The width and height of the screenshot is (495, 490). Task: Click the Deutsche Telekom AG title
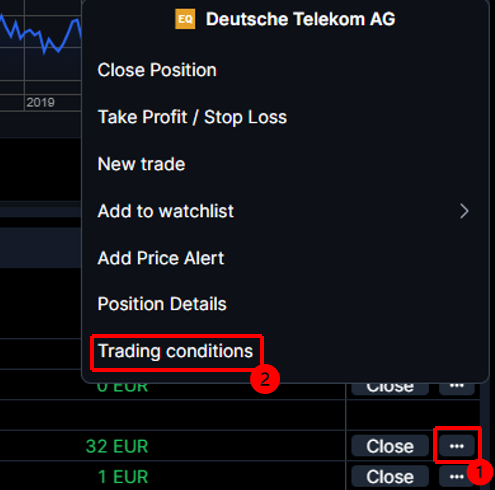300,19
